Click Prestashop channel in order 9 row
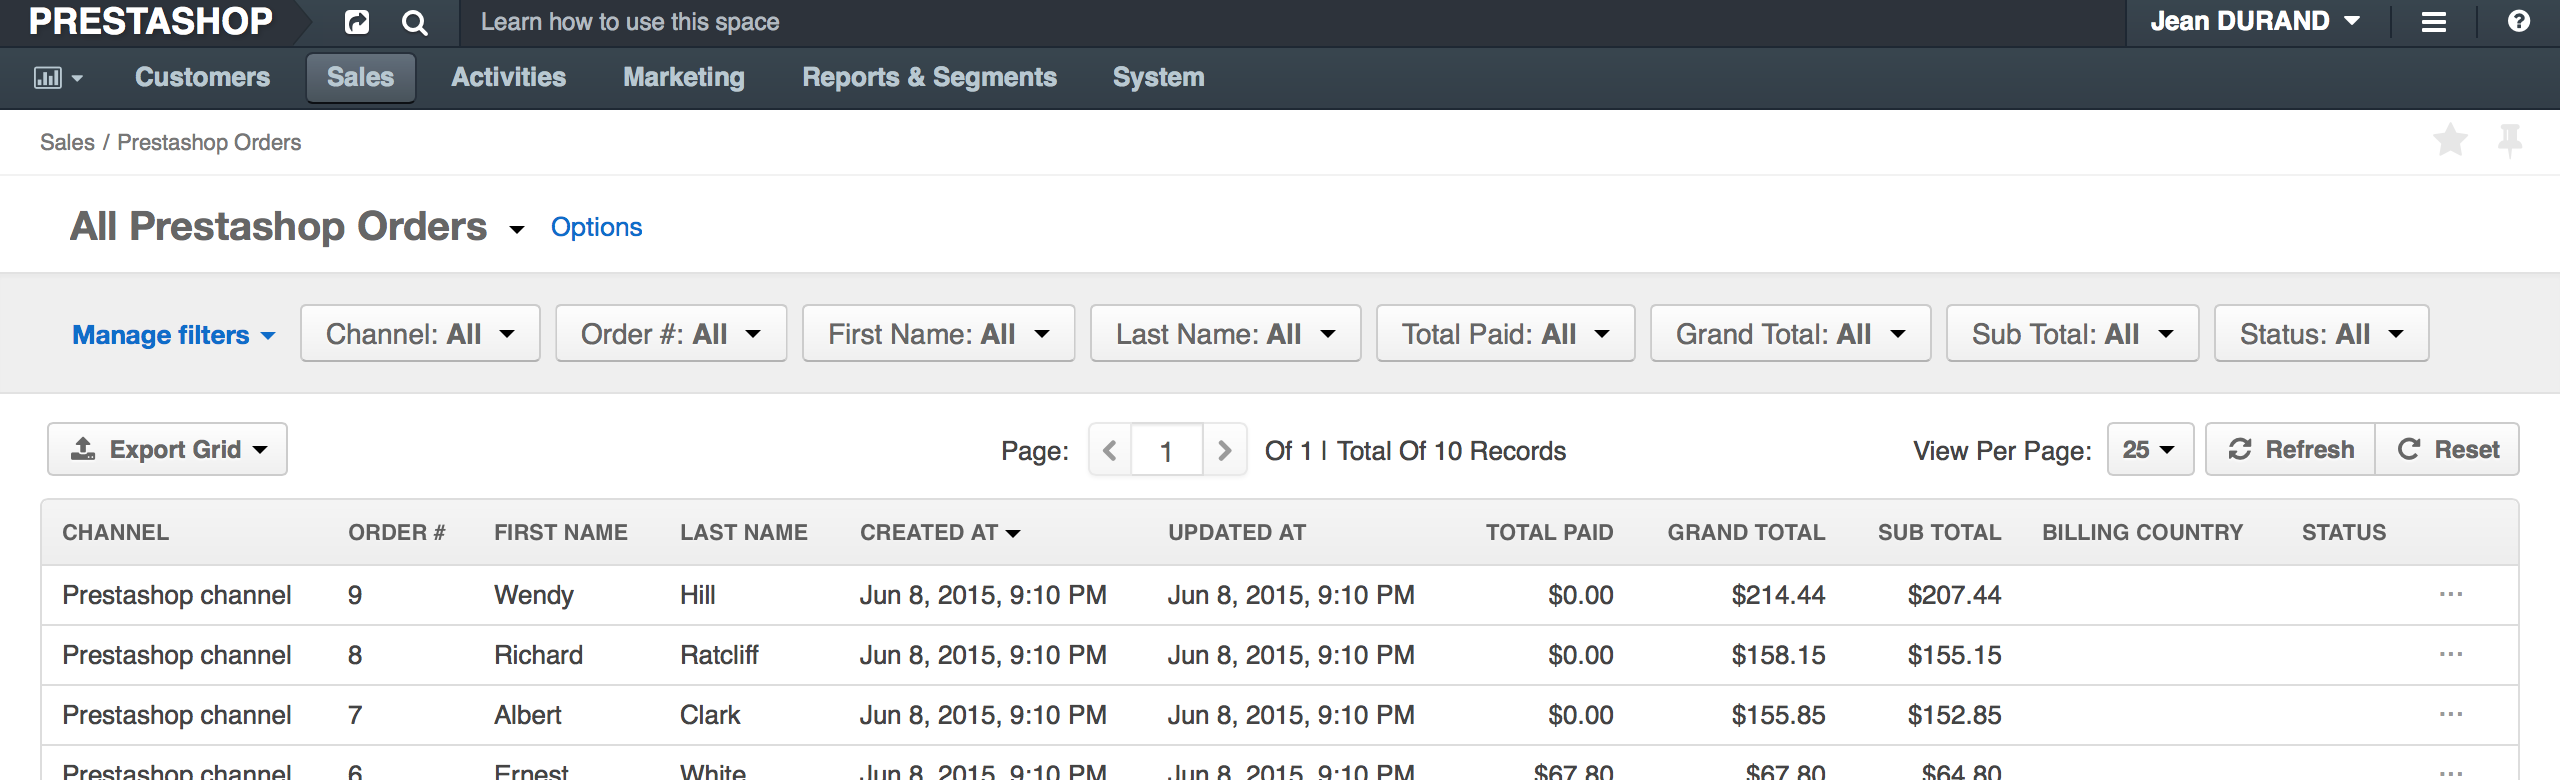The image size is (2560, 780). point(177,595)
